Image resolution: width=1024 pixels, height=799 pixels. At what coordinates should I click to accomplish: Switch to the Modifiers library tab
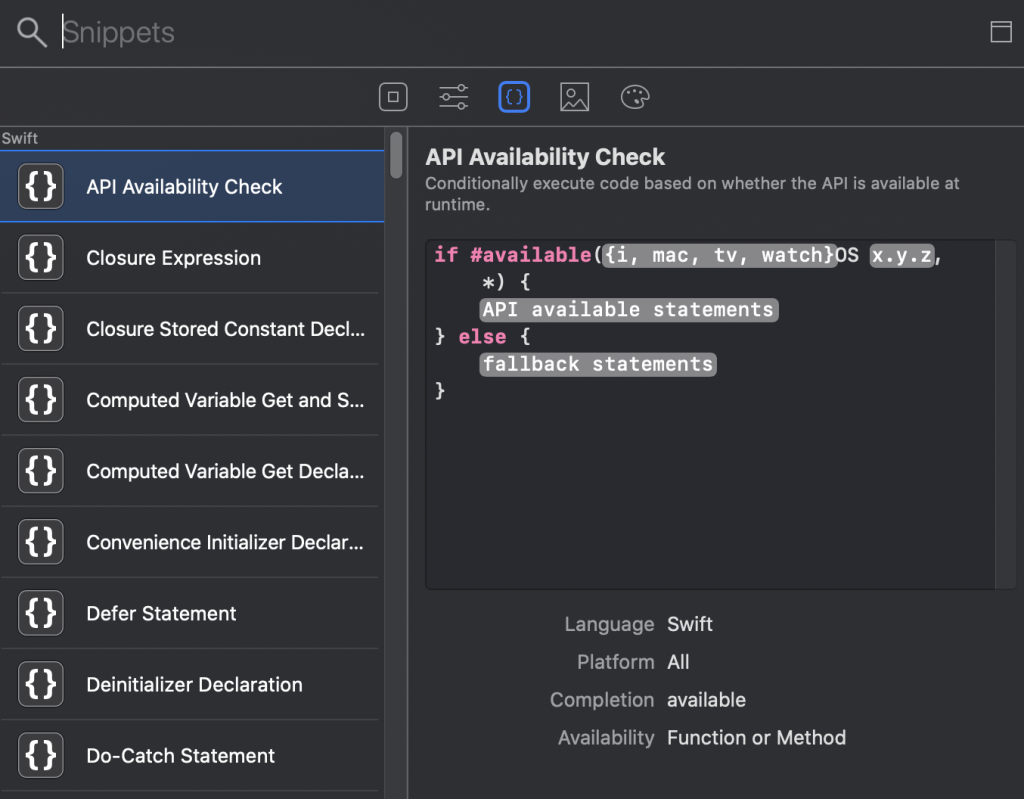click(453, 97)
